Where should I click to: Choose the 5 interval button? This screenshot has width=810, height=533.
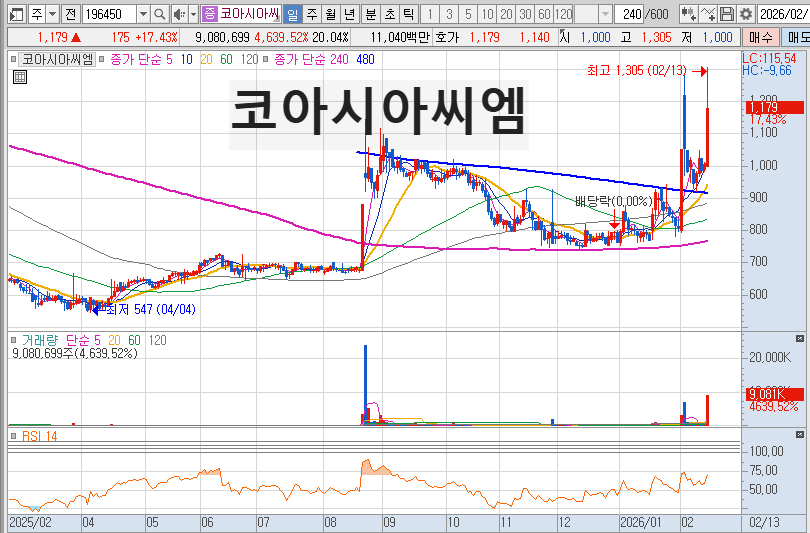click(x=468, y=14)
